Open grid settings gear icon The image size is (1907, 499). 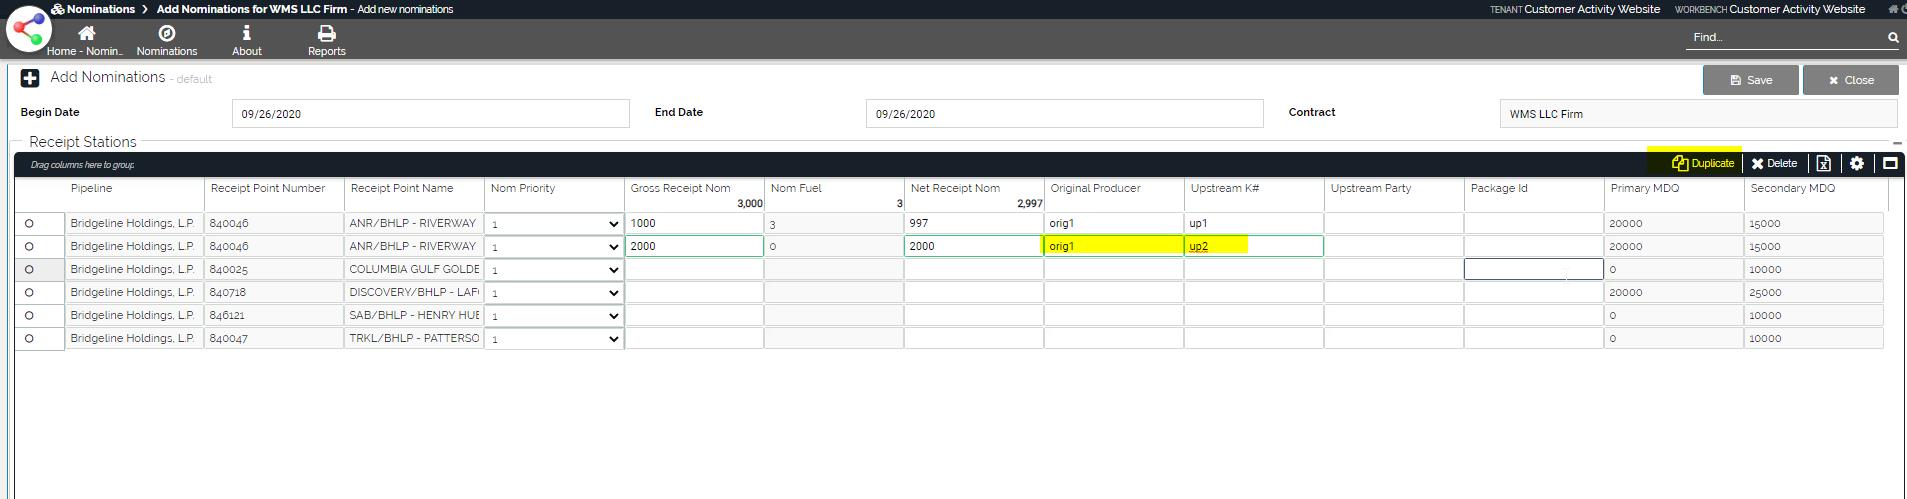click(x=1856, y=164)
